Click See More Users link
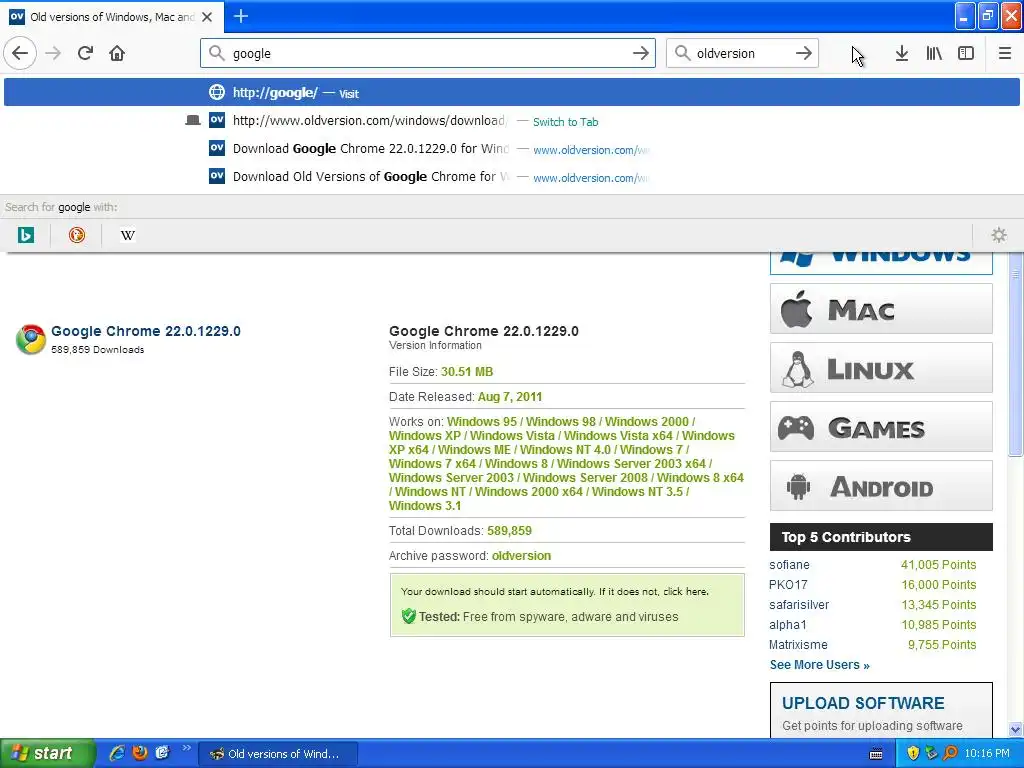1024x768 pixels. [820, 665]
